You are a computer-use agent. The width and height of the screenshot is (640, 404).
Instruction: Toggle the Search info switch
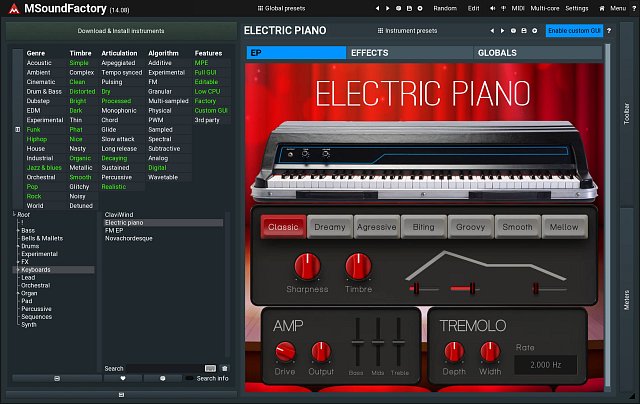point(190,379)
